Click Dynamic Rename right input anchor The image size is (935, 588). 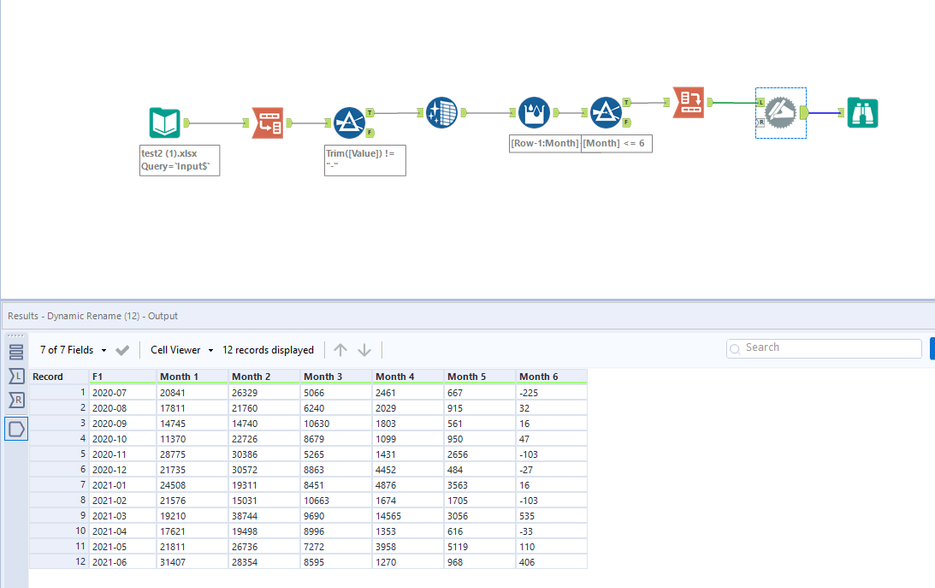[x=760, y=122]
